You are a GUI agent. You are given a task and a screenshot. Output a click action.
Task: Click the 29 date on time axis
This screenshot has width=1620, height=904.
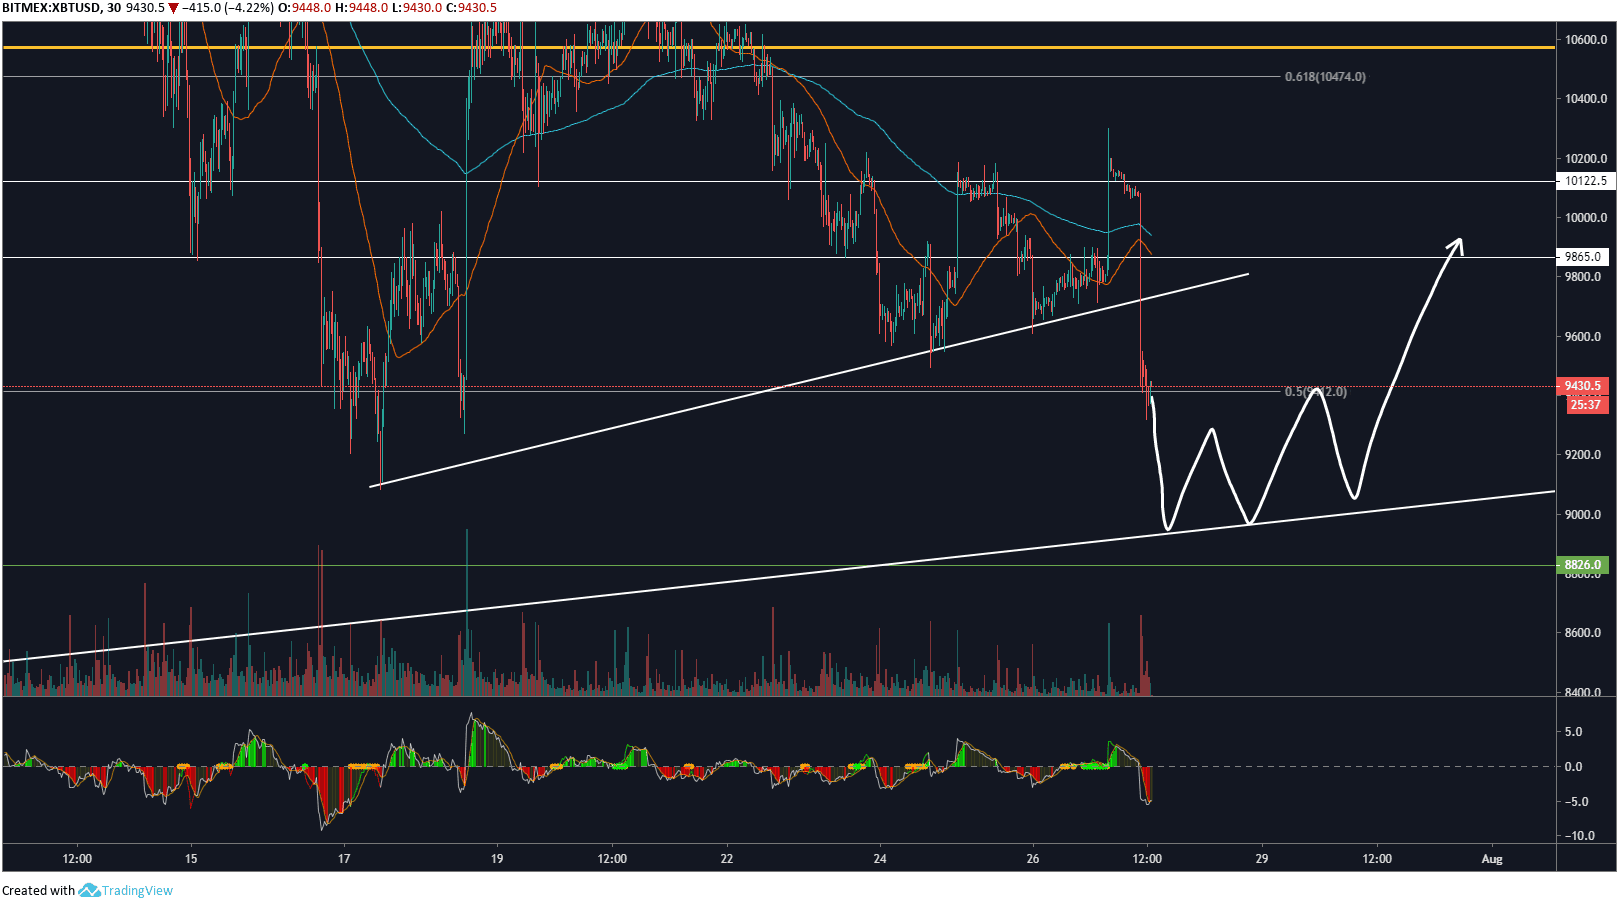pos(1262,858)
